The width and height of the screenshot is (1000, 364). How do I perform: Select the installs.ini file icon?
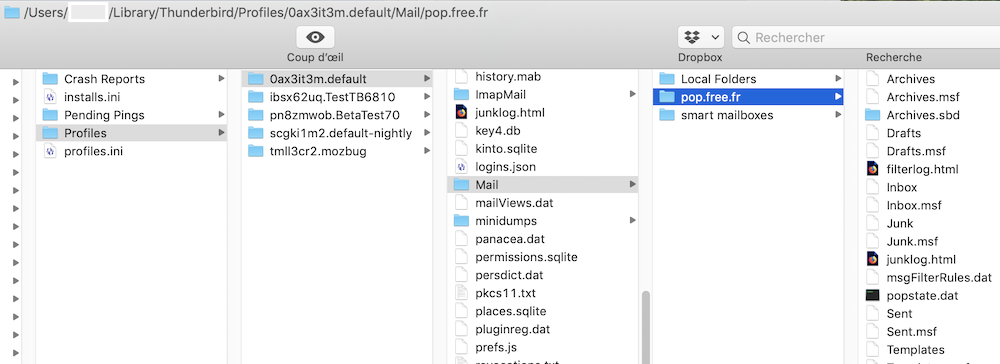pyautogui.click(x=50, y=97)
